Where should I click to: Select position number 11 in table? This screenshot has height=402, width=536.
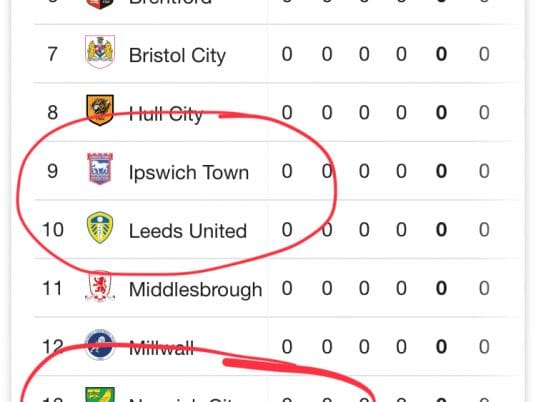click(x=52, y=288)
